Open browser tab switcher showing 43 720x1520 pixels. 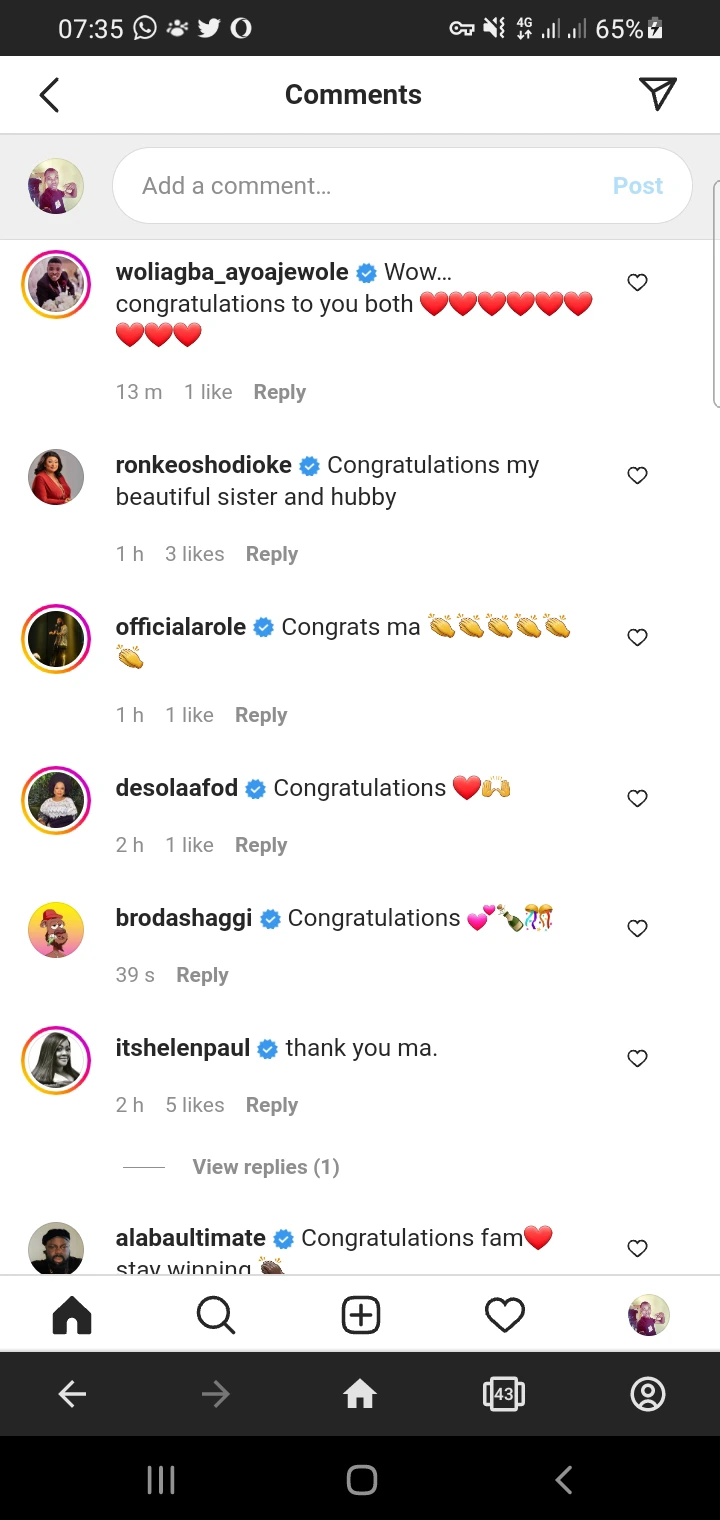(x=503, y=1394)
